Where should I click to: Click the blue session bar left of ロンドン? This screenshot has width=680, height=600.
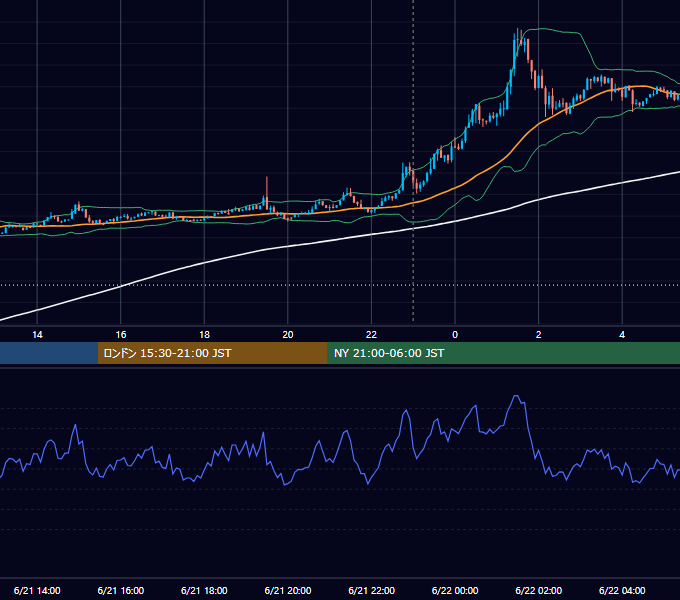point(49,353)
